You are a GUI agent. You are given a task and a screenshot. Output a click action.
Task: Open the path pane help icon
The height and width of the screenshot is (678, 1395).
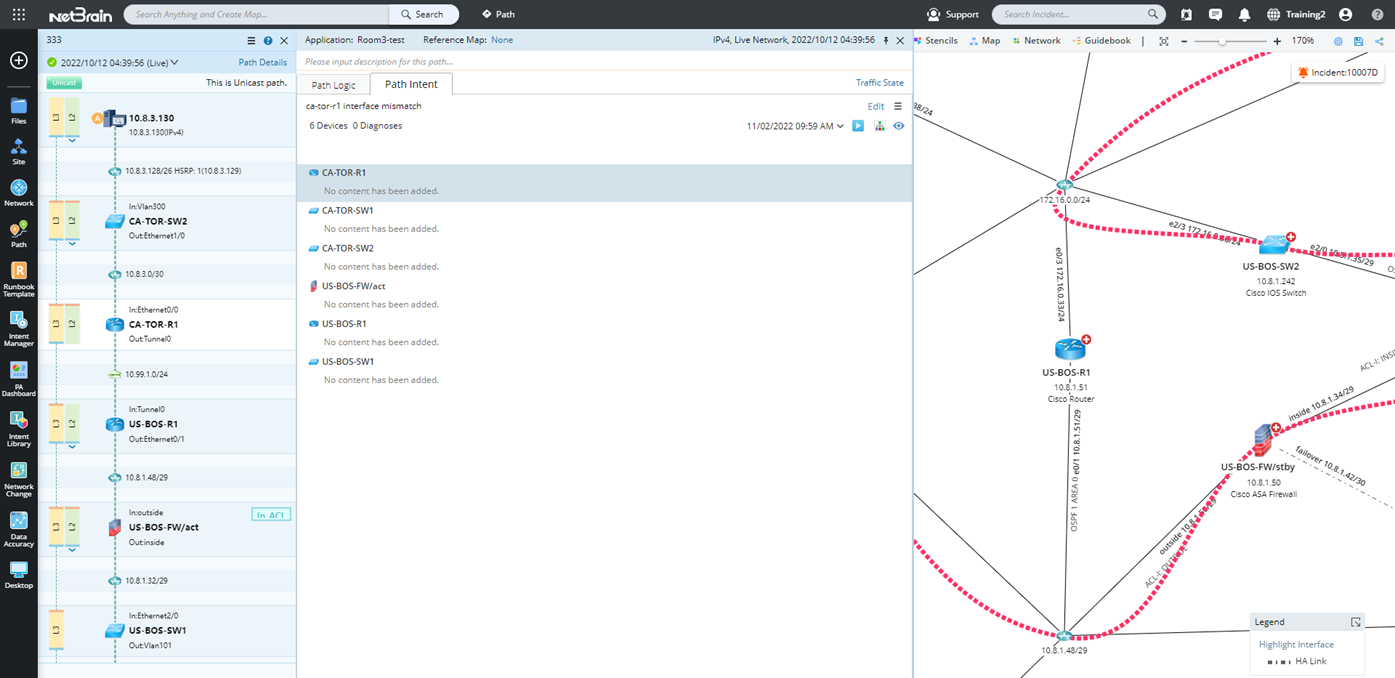click(268, 41)
